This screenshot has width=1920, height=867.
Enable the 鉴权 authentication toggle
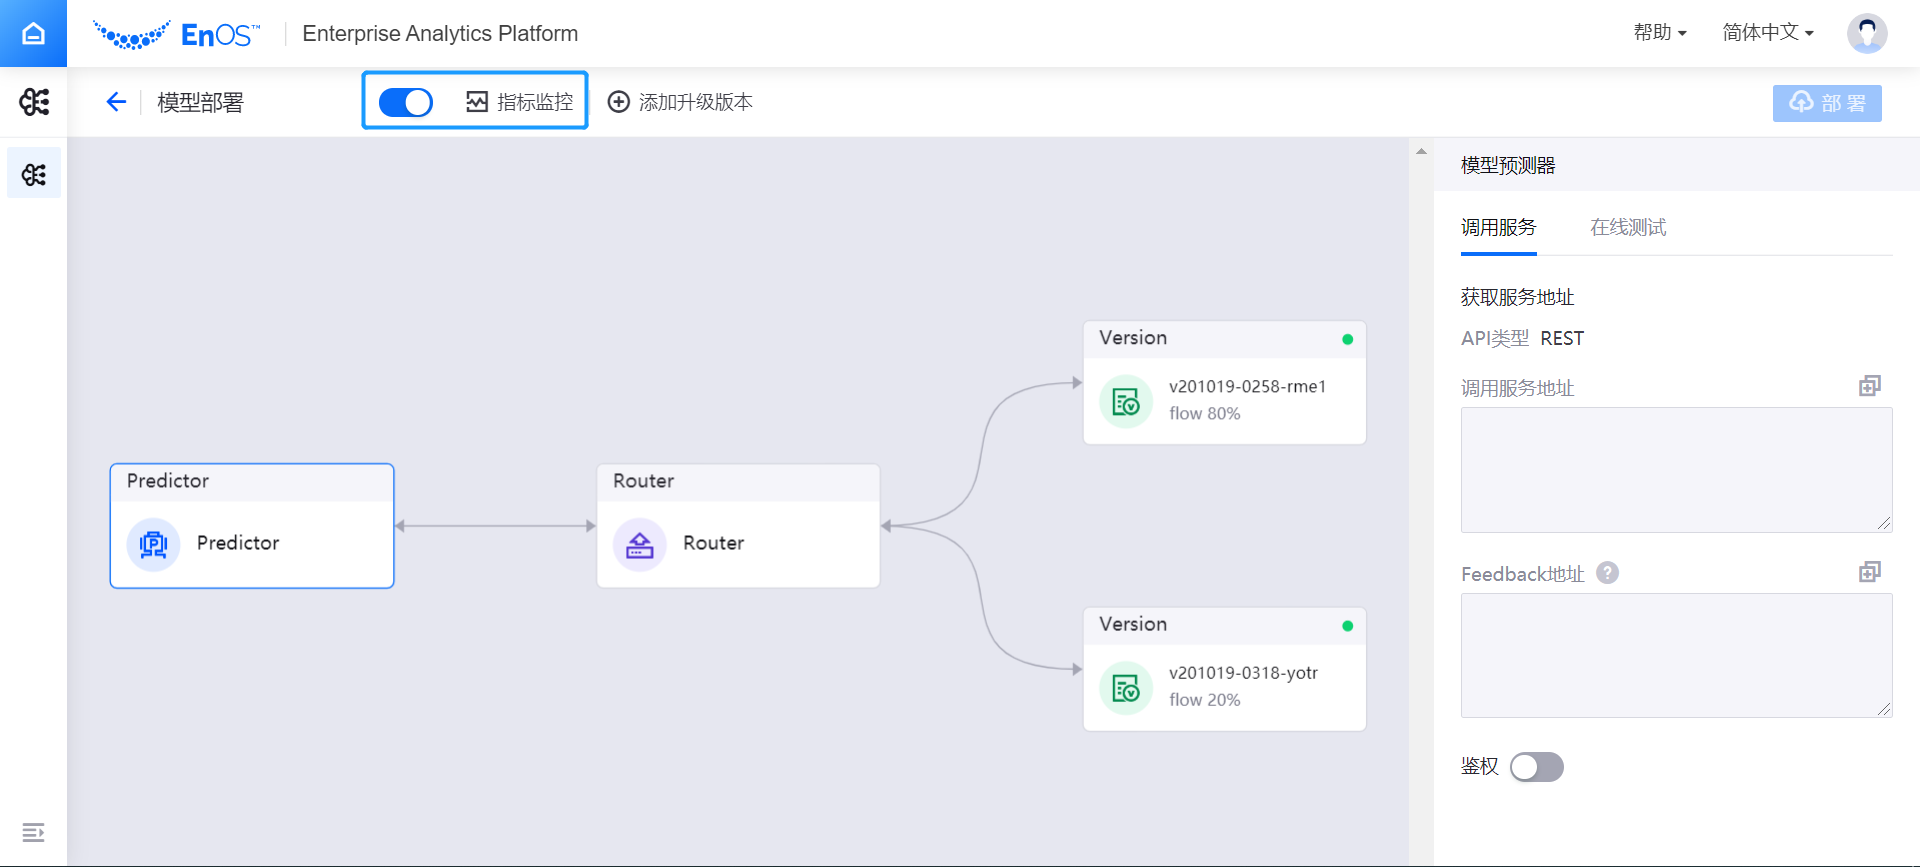(1536, 767)
